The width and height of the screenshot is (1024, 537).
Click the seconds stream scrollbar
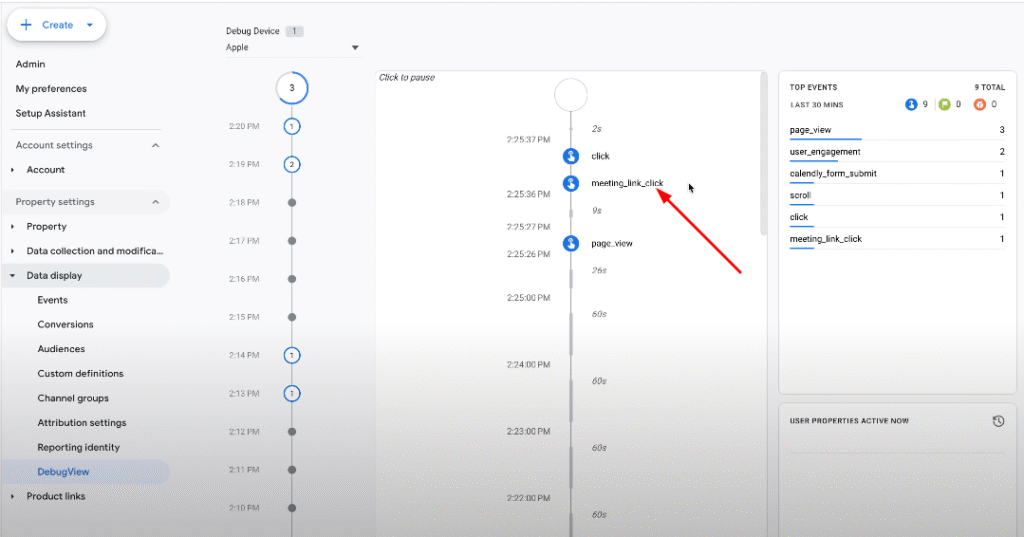click(x=763, y=154)
